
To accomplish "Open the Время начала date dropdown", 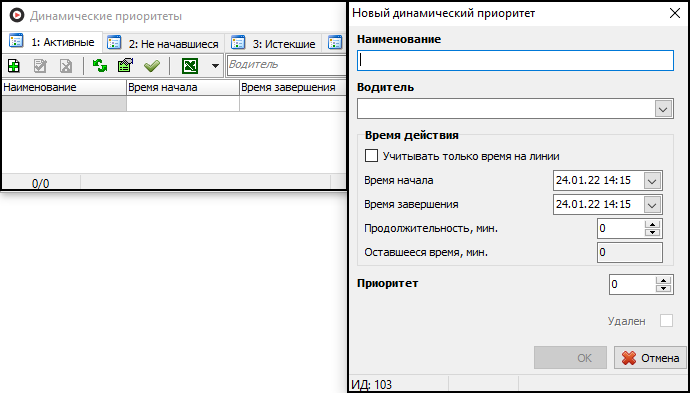I will tap(652, 180).
